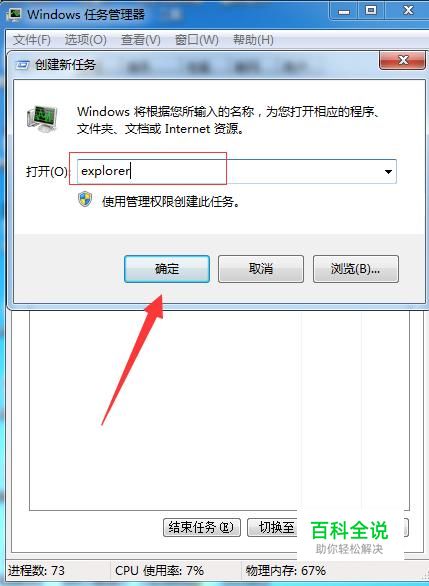The width and height of the screenshot is (429, 586).
Task: Open the 文件(F) menu
Action: pyautogui.click(x=31, y=40)
